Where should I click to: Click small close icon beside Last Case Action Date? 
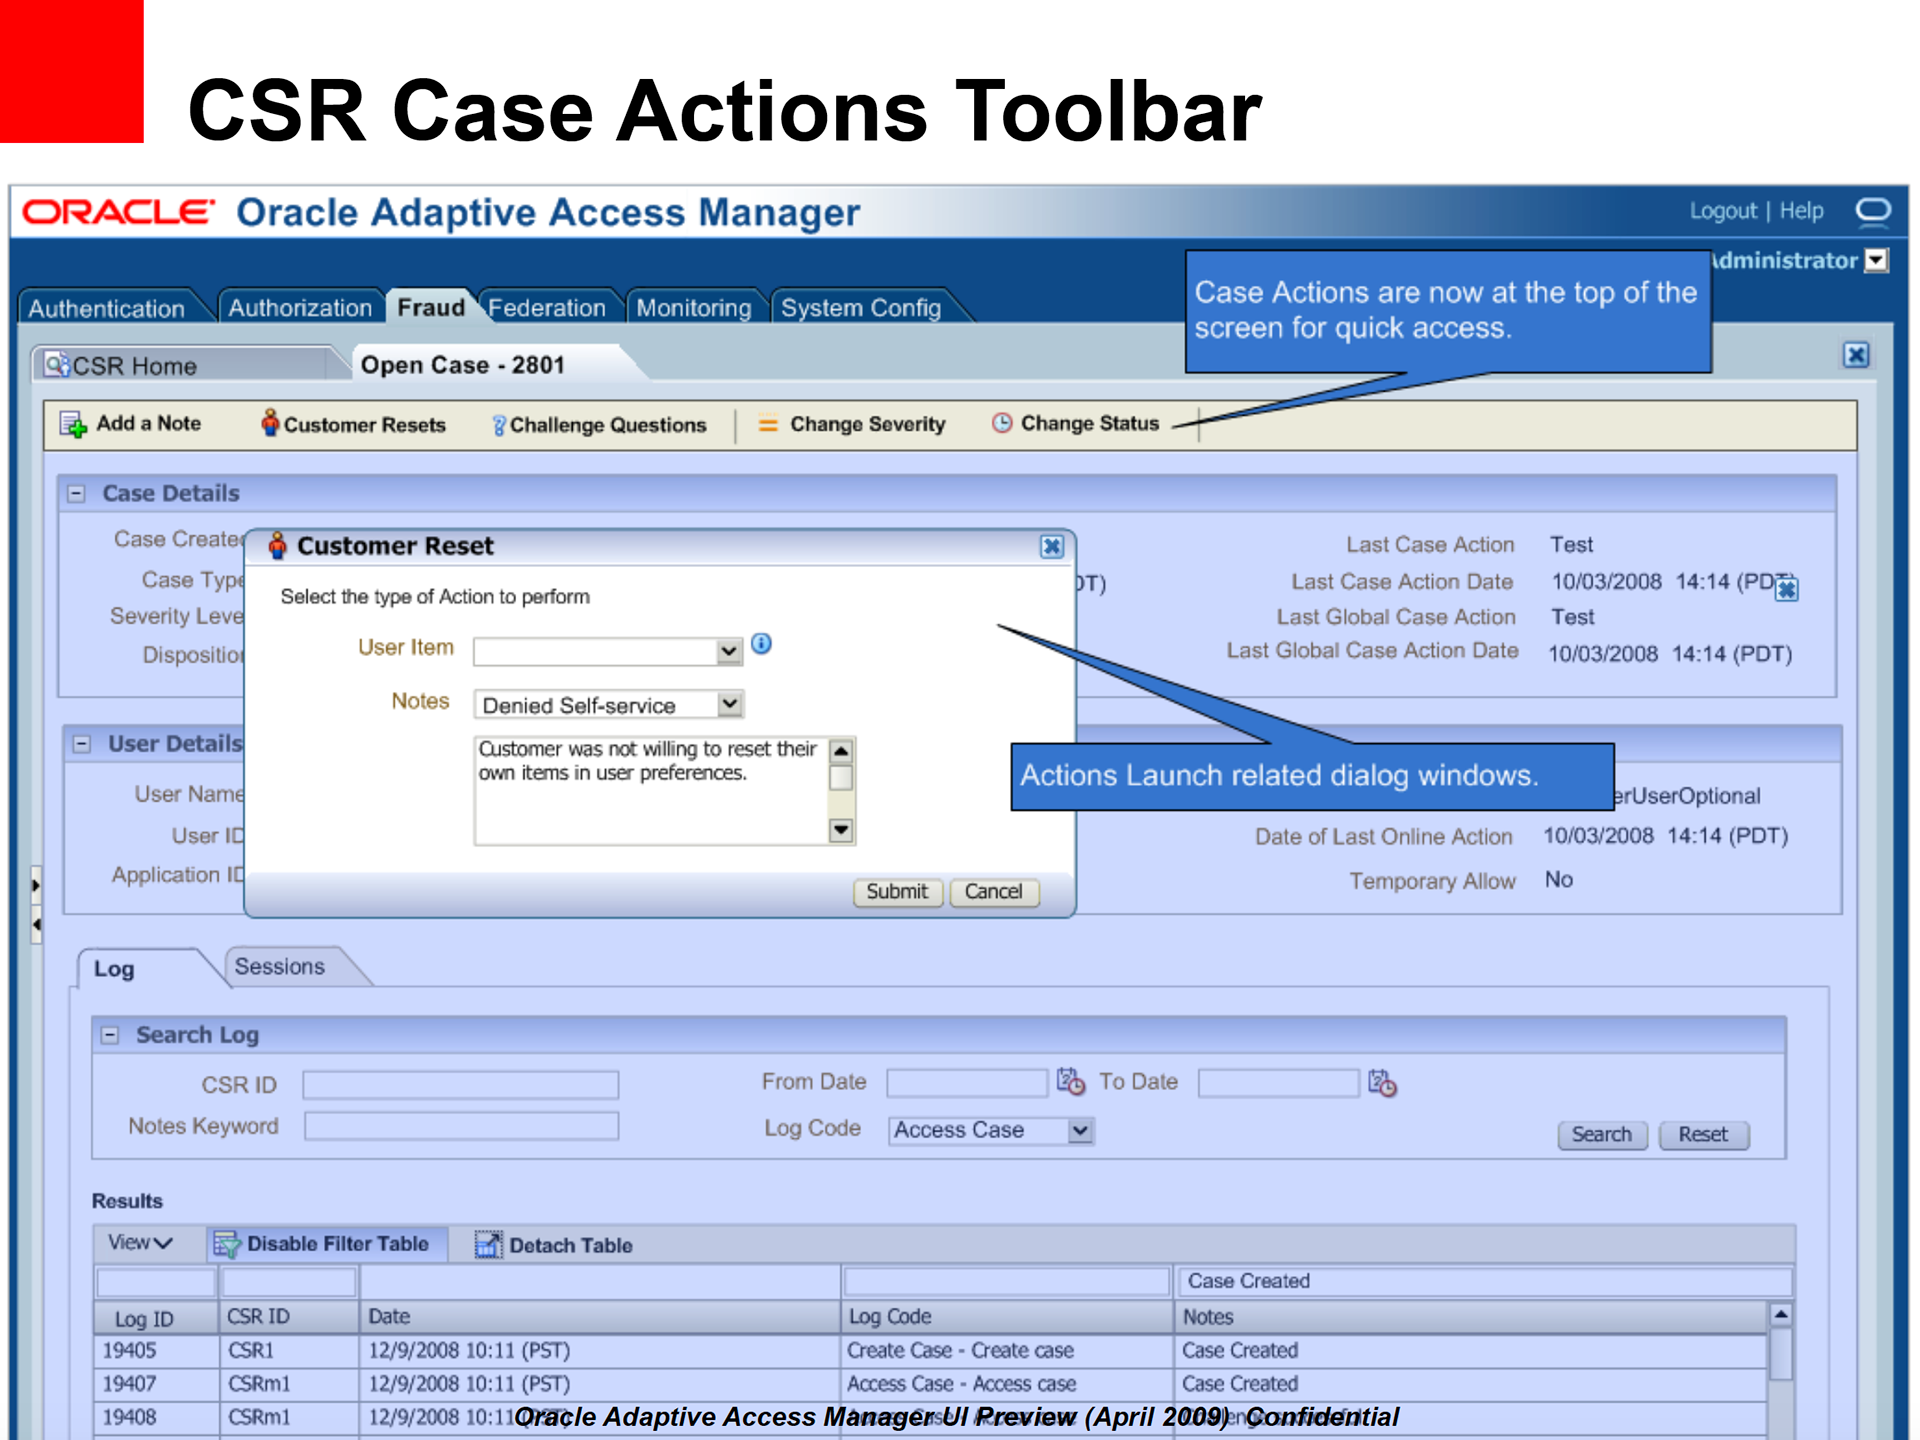tap(1787, 589)
